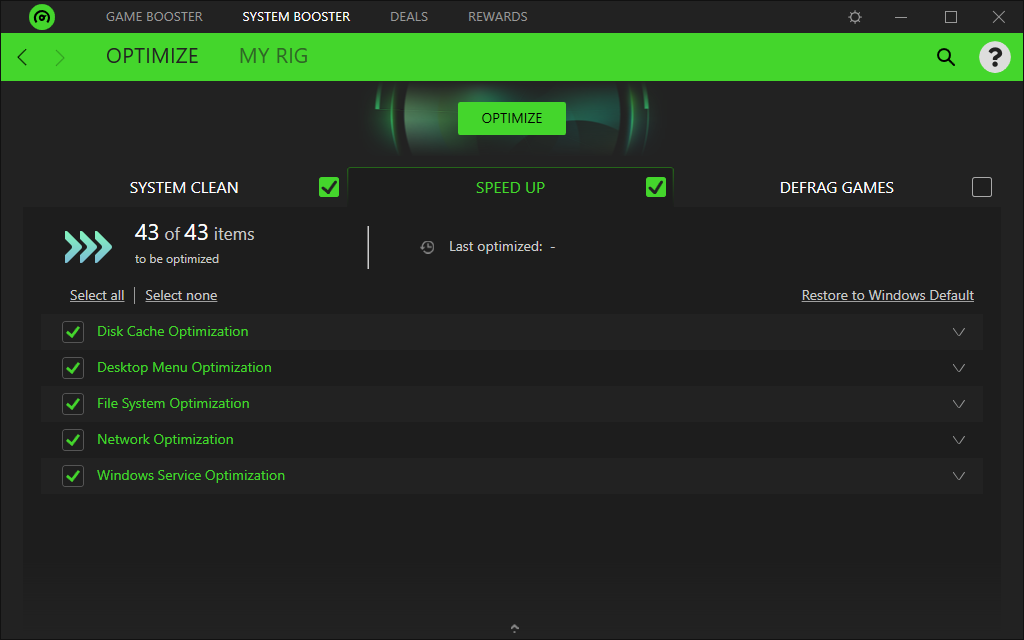
Task: Toggle the System Clean checkbox
Action: [x=329, y=187]
